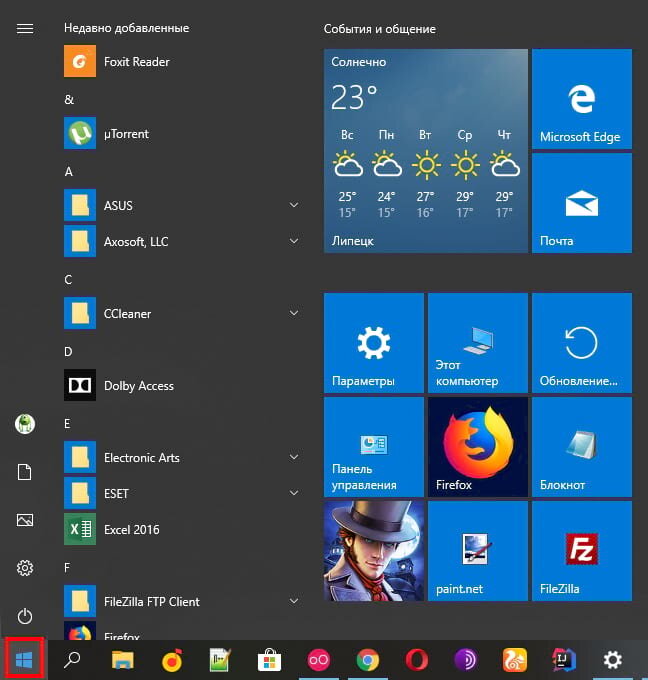The image size is (648, 680).
Task: Launch FileZilla from its tile
Action: [582, 551]
